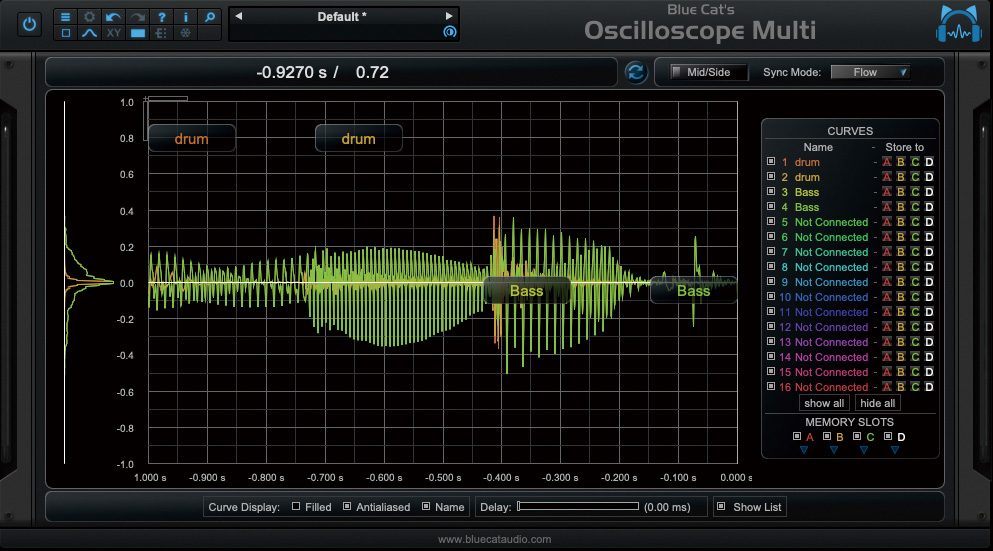Go to next preset arrow
Image resolution: width=993 pixels, height=551 pixels.
click(449, 16)
